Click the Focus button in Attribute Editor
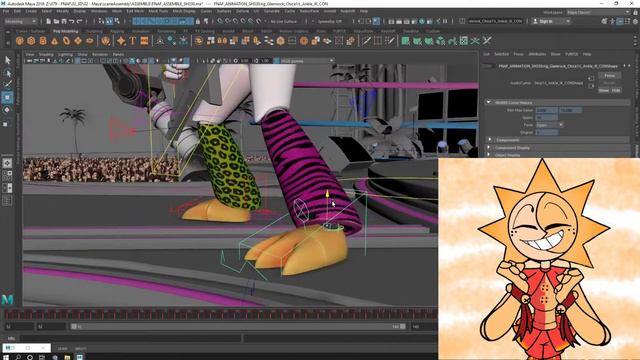This screenshot has width=640, height=360. [609, 76]
